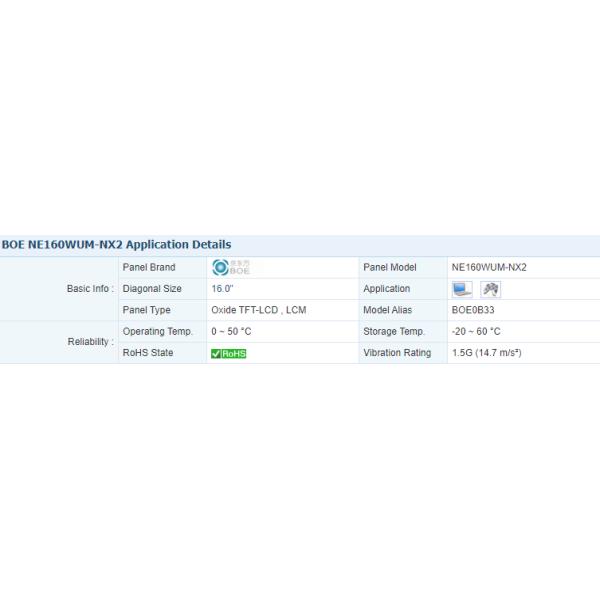Viewport: 600px width, 600px height.
Task: Click the 'Operating Temp.' field label
Action: [157, 331]
